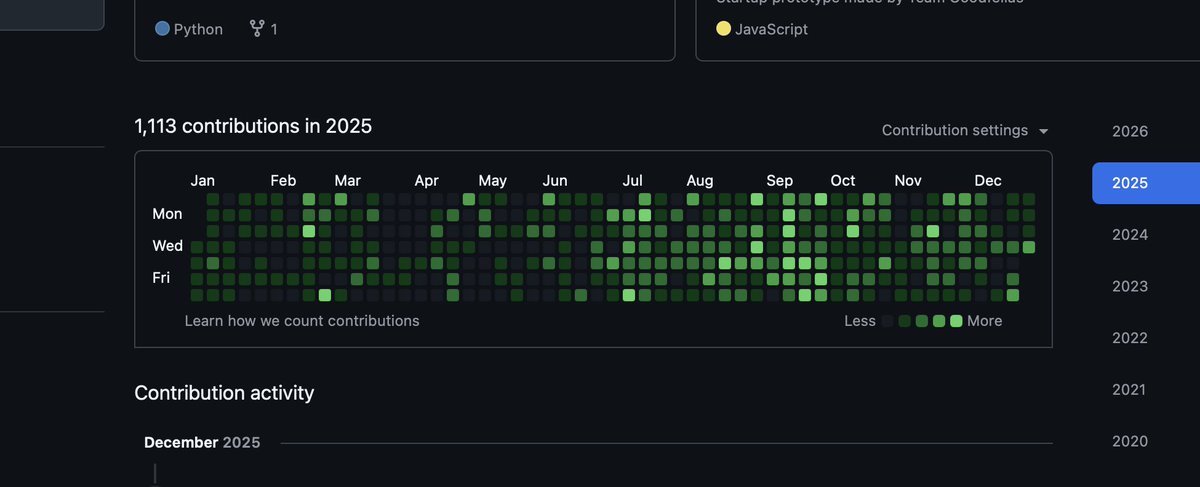Viewport: 1200px width, 487px height.
Task: Select the highlighted 2025 year button
Action: click(1146, 183)
